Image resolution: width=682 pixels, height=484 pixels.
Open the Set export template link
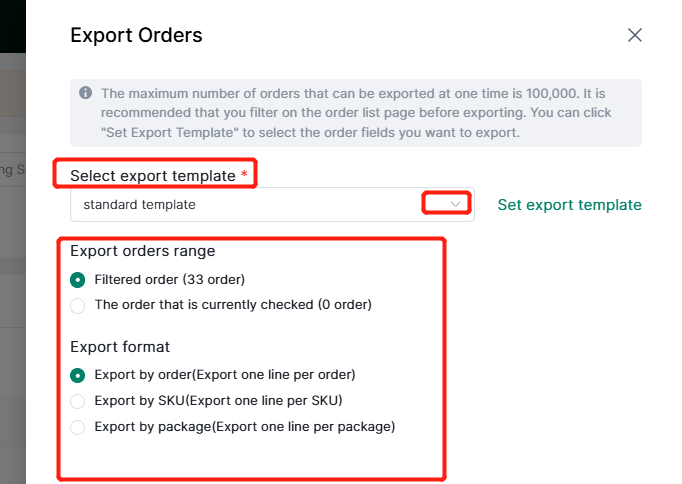pos(569,204)
